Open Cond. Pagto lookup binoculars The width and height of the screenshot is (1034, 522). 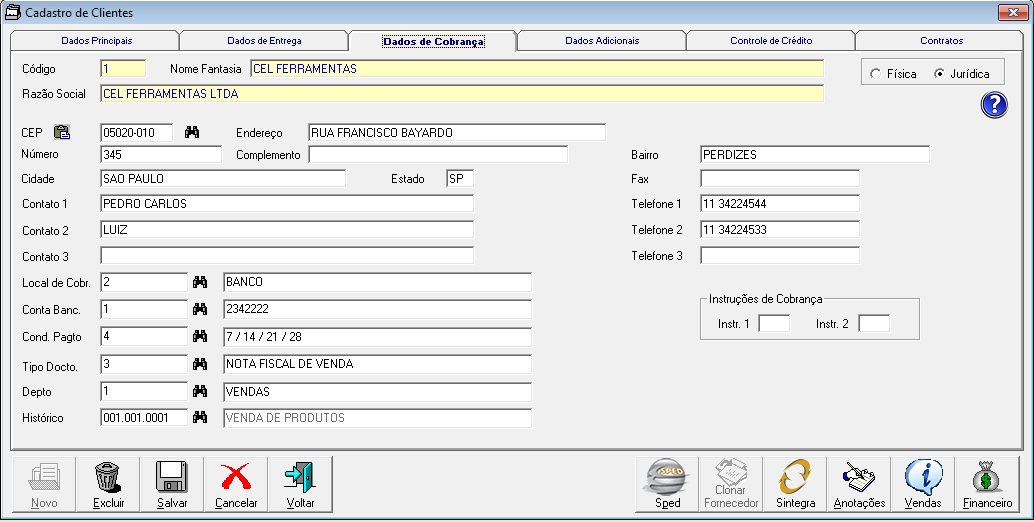coord(199,336)
